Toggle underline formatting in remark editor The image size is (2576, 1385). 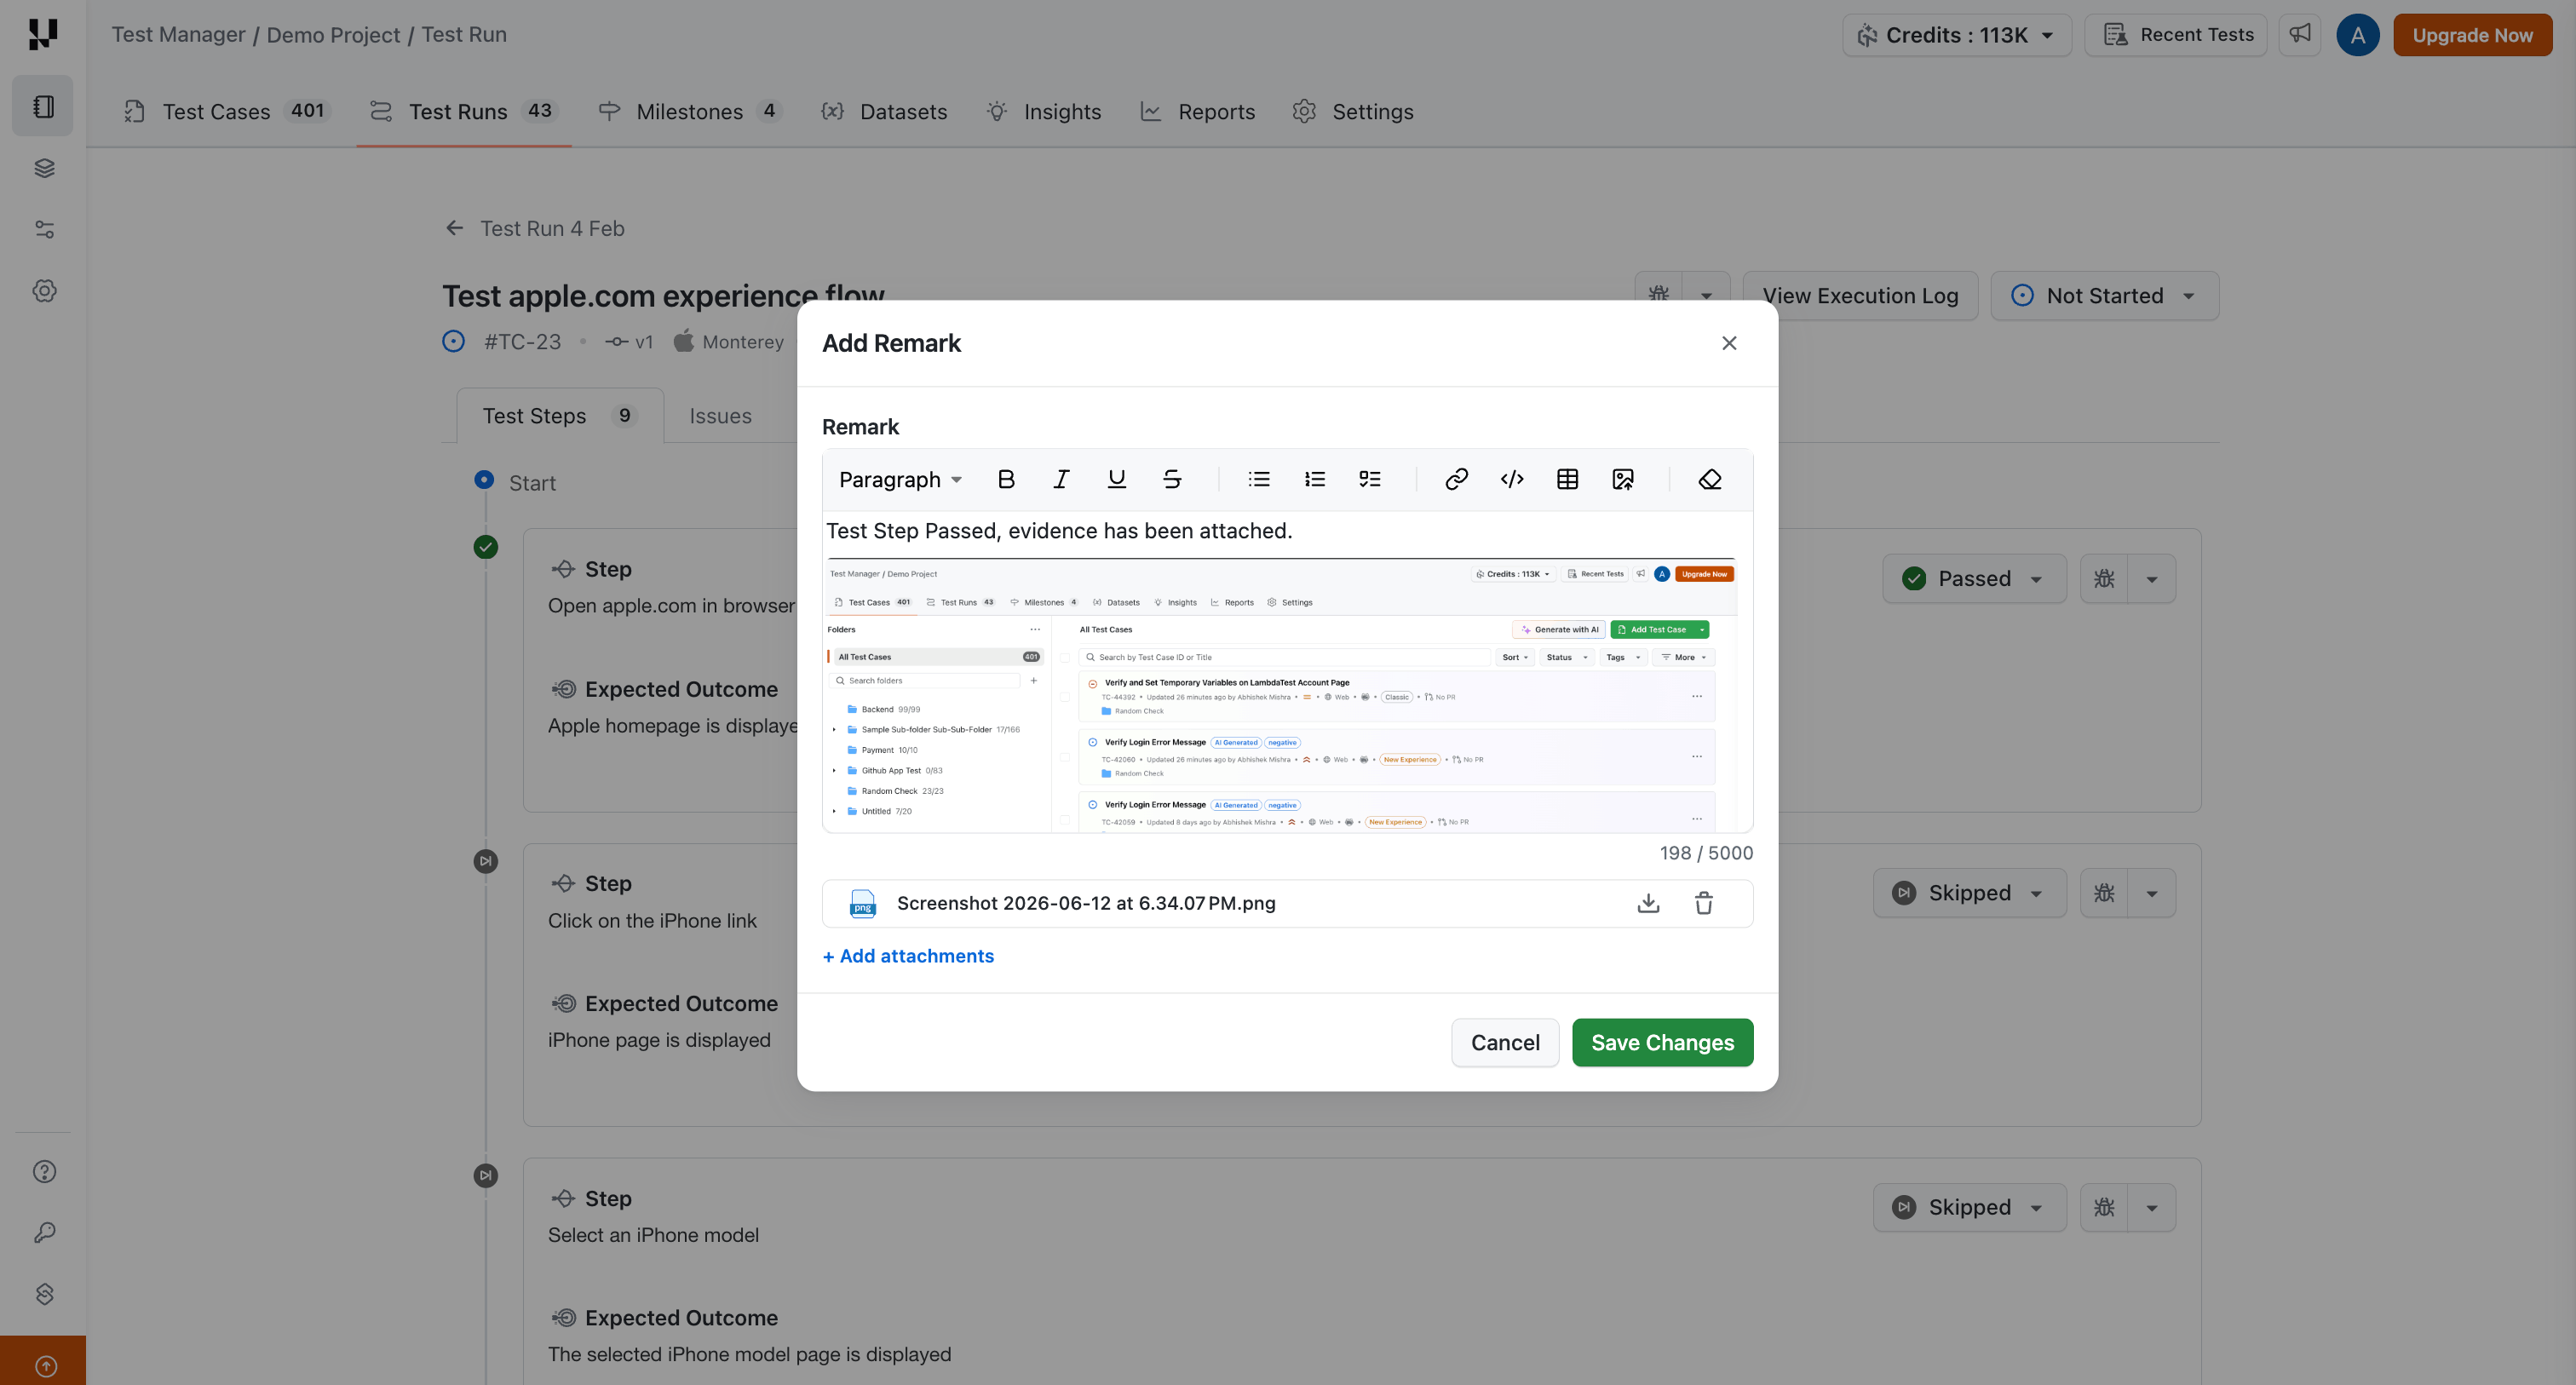(x=1117, y=479)
